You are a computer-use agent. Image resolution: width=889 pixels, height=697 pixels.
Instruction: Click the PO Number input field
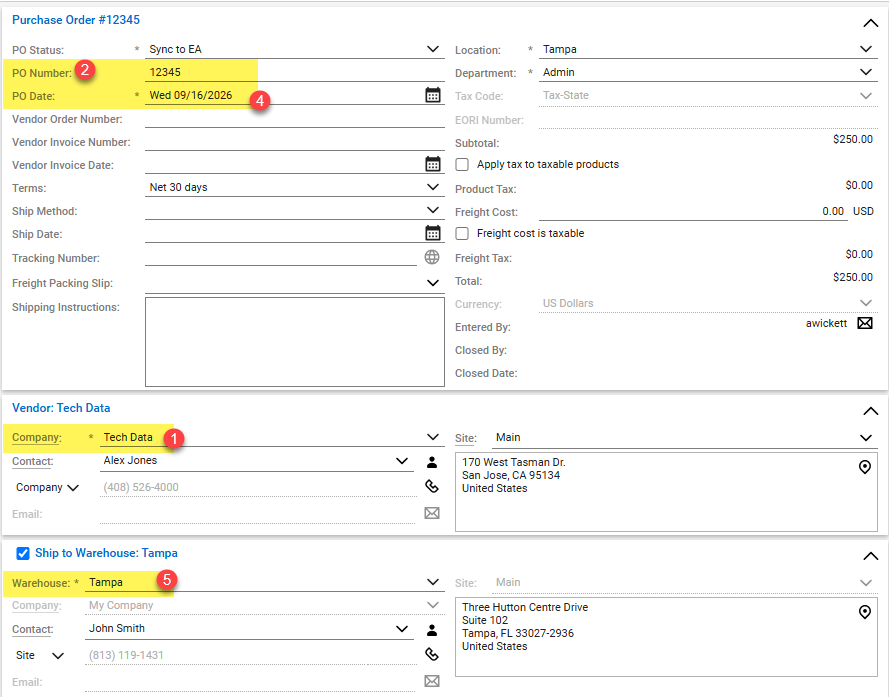click(294, 73)
